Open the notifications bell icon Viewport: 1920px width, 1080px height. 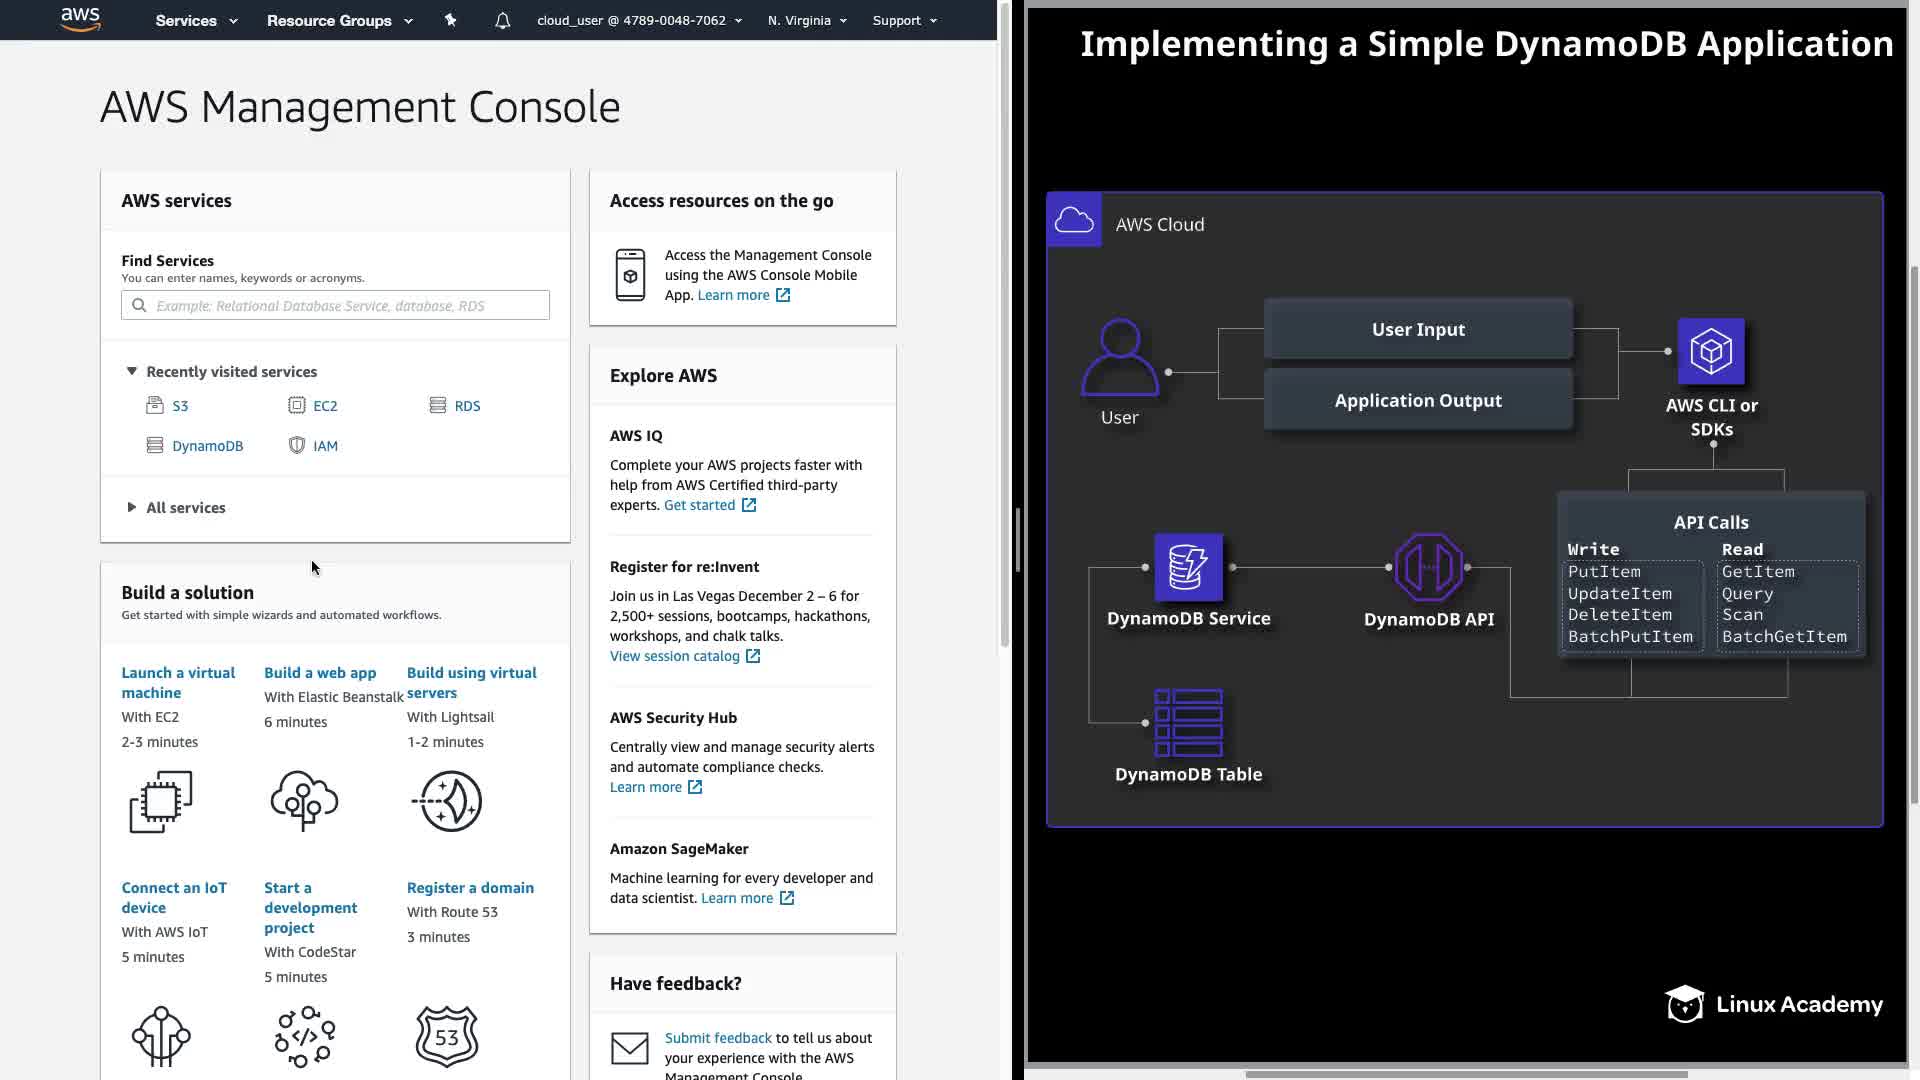tap(503, 20)
